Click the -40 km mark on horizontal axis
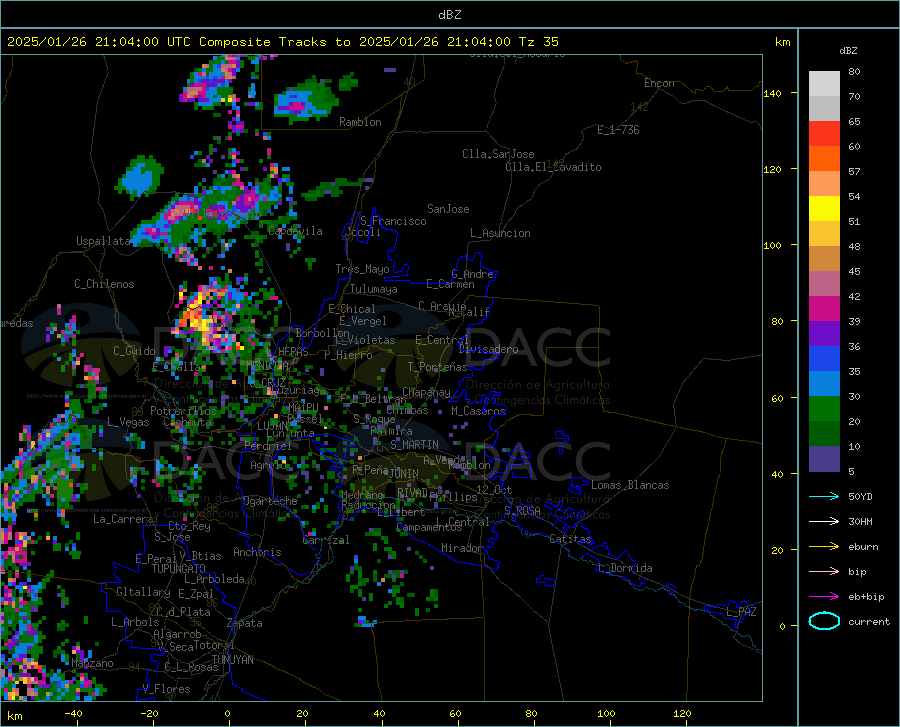 (x=73, y=714)
